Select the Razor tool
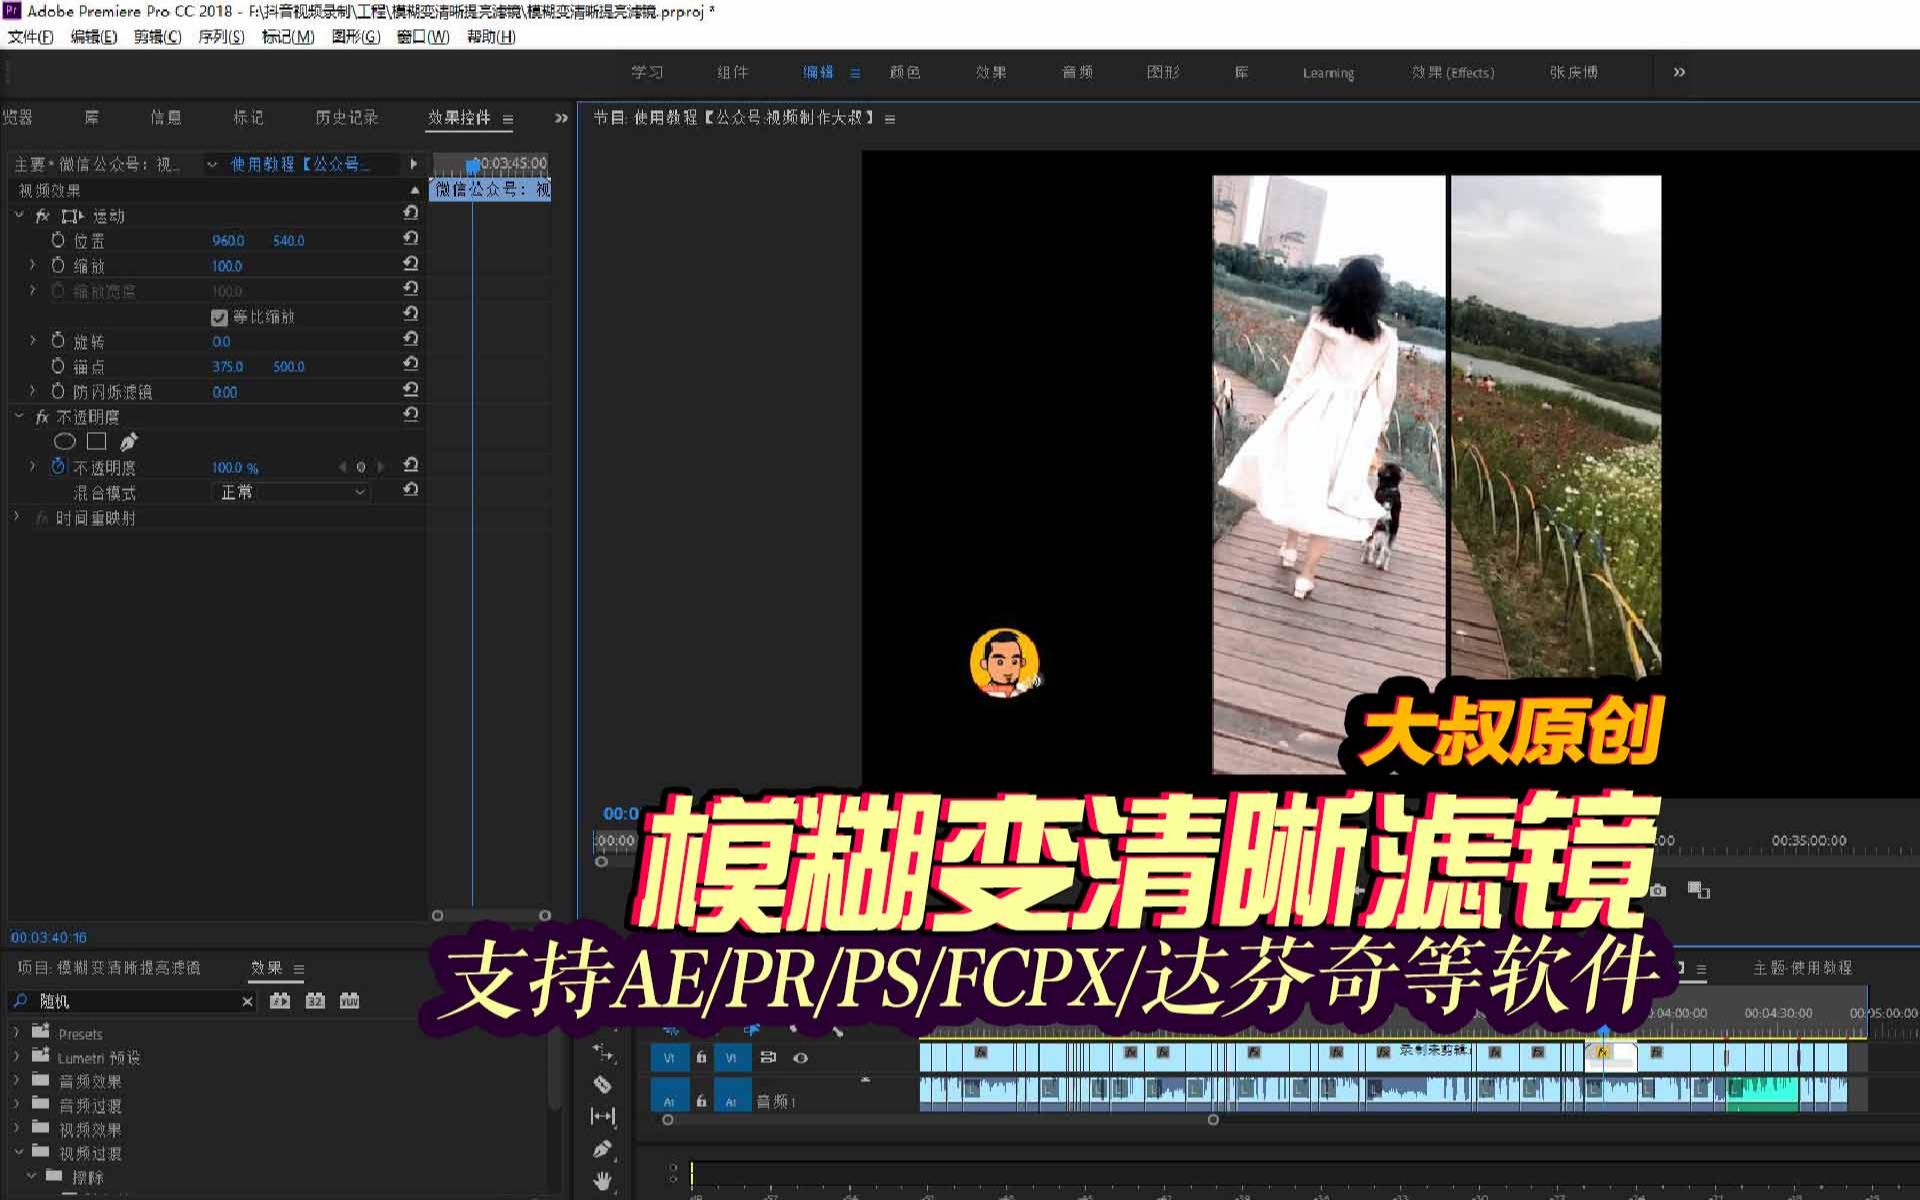The width and height of the screenshot is (1920, 1200). (x=602, y=1085)
